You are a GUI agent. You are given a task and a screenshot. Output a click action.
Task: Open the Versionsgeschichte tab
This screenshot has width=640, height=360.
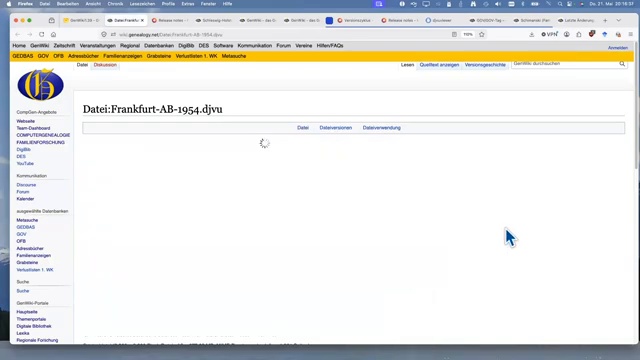485,65
